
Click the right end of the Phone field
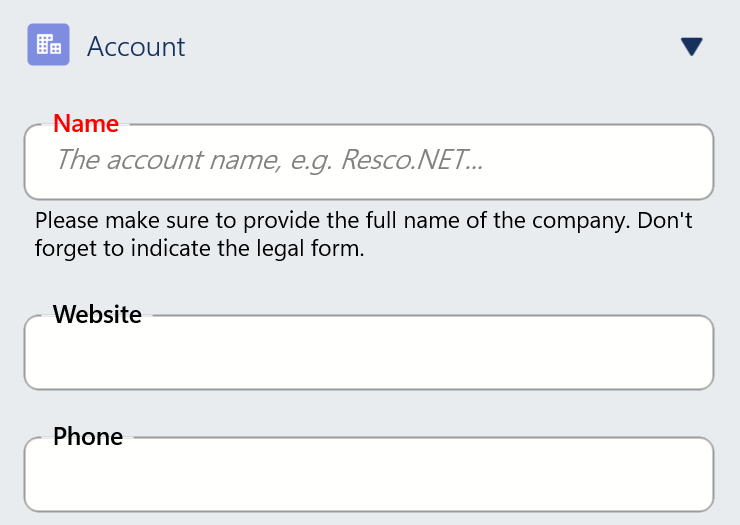(690, 476)
